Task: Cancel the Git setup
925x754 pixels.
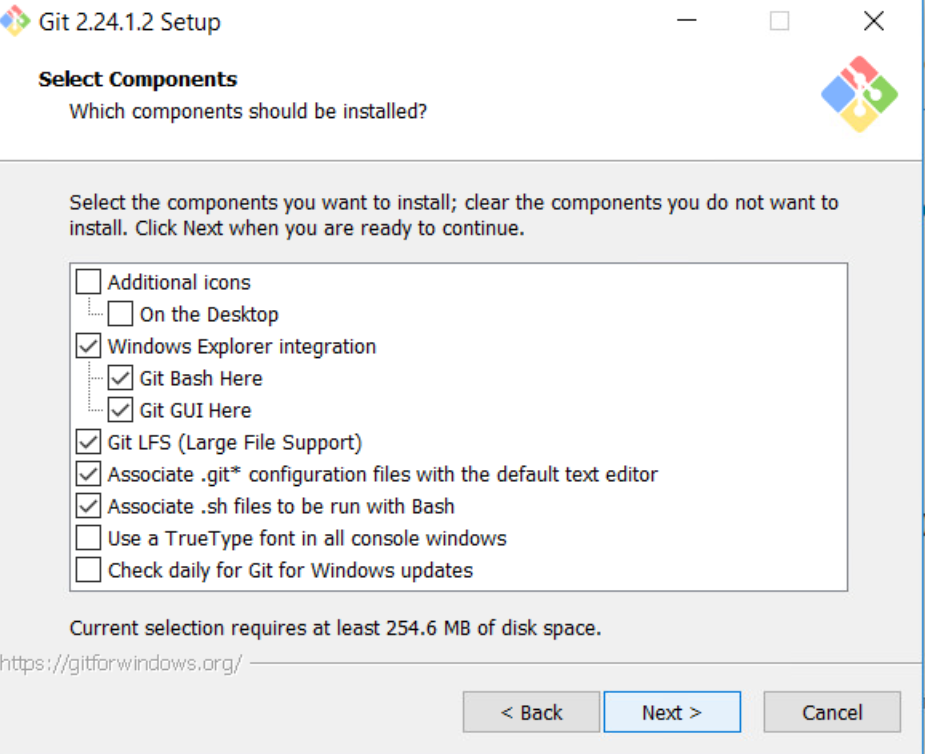Action: (x=832, y=712)
